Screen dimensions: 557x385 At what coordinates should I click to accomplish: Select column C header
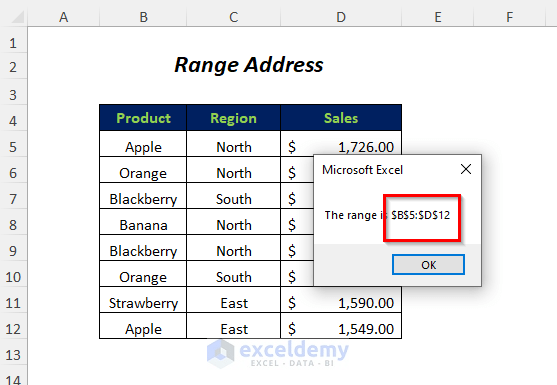tap(233, 17)
